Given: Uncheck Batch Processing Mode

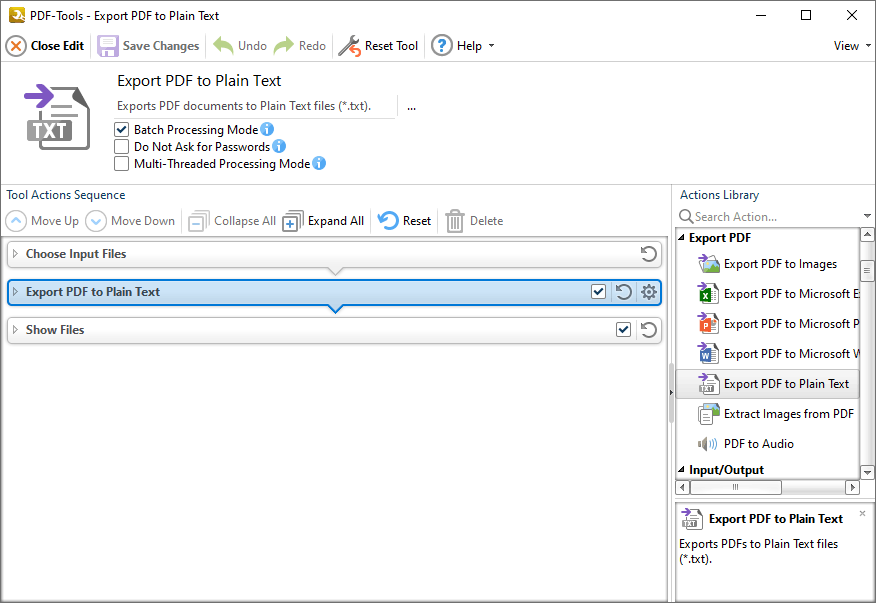Looking at the screenshot, I should coord(121,130).
